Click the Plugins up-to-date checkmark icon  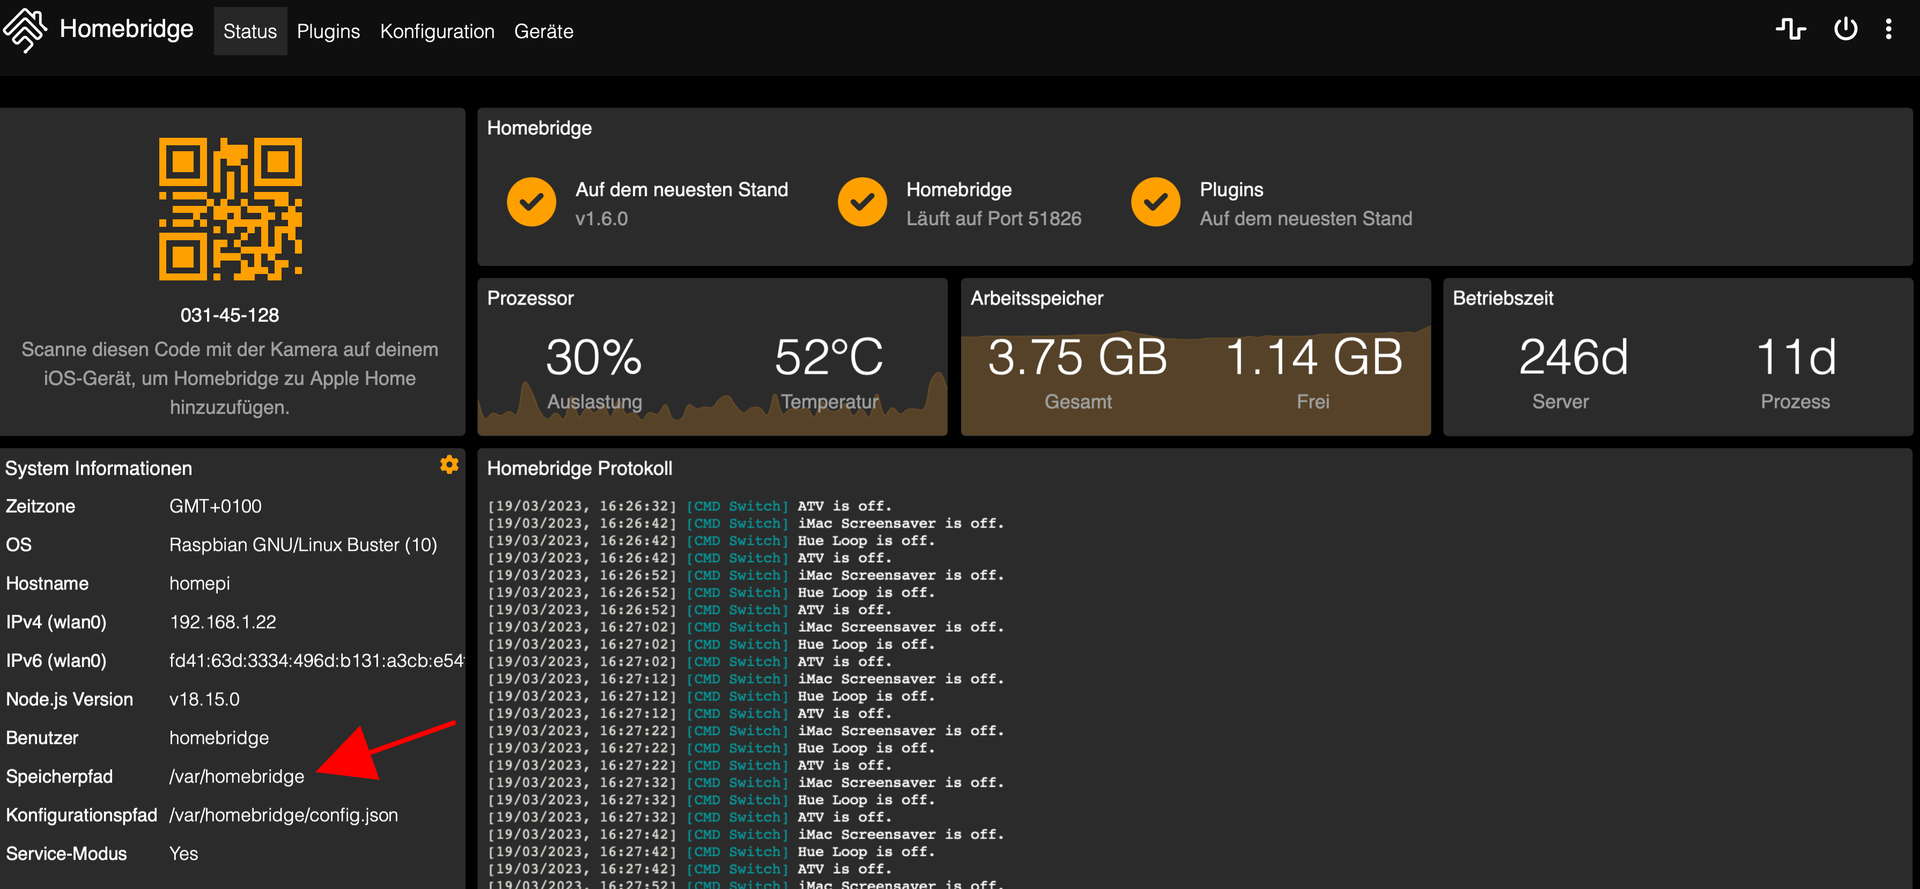(x=1156, y=203)
